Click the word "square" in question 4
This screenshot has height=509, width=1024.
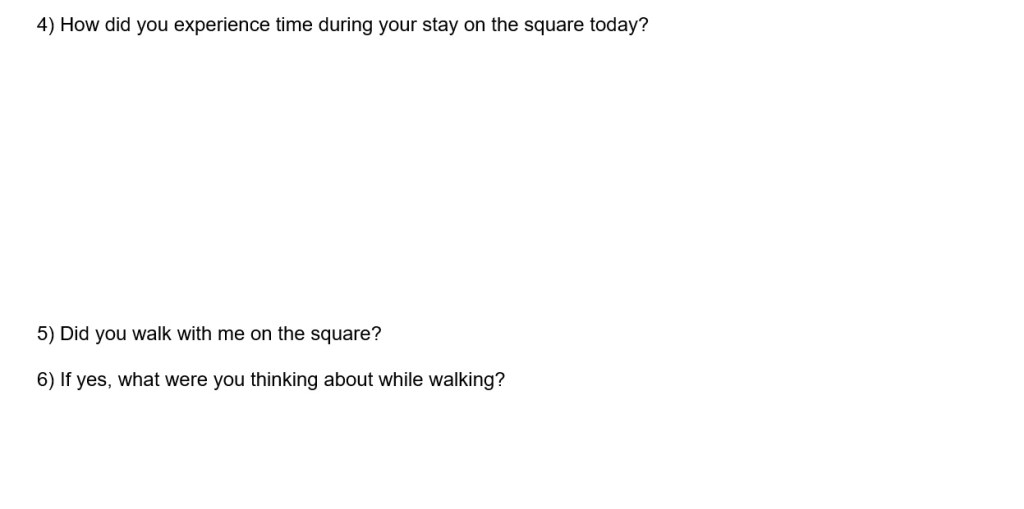click(554, 25)
